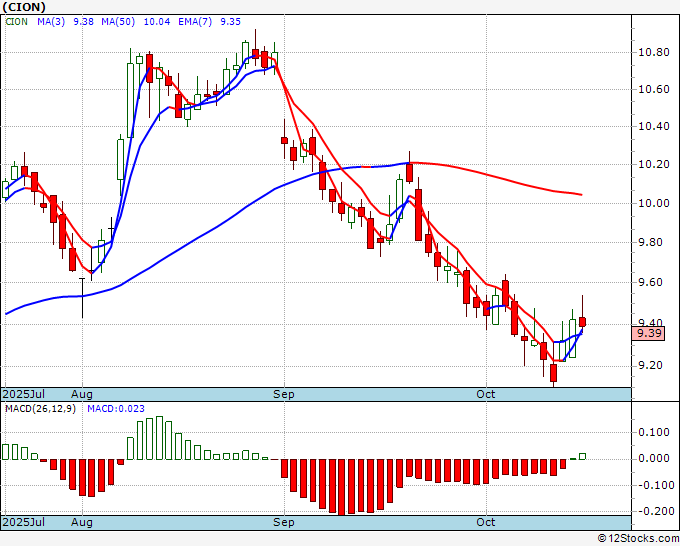Screen dimensions: 680x546
Task: Click the MACD:0.023 value label
Action: pyautogui.click(x=116, y=409)
